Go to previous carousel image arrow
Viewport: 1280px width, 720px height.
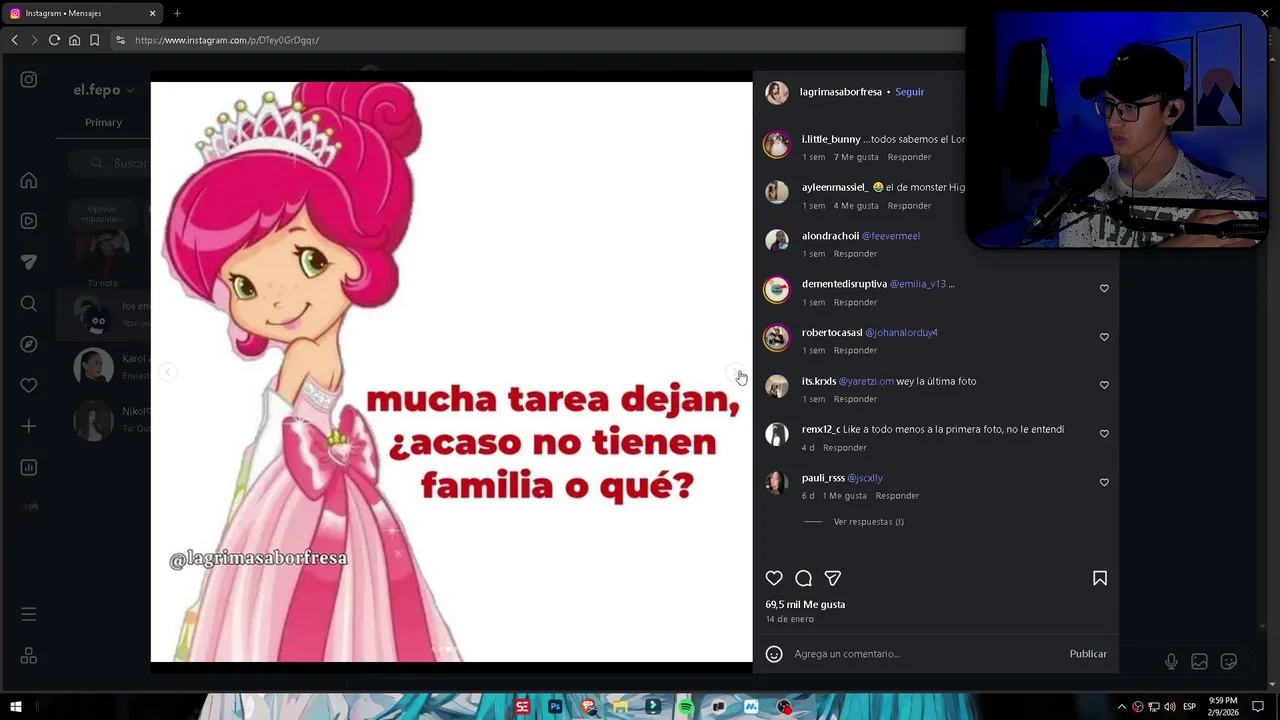[x=167, y=372]
